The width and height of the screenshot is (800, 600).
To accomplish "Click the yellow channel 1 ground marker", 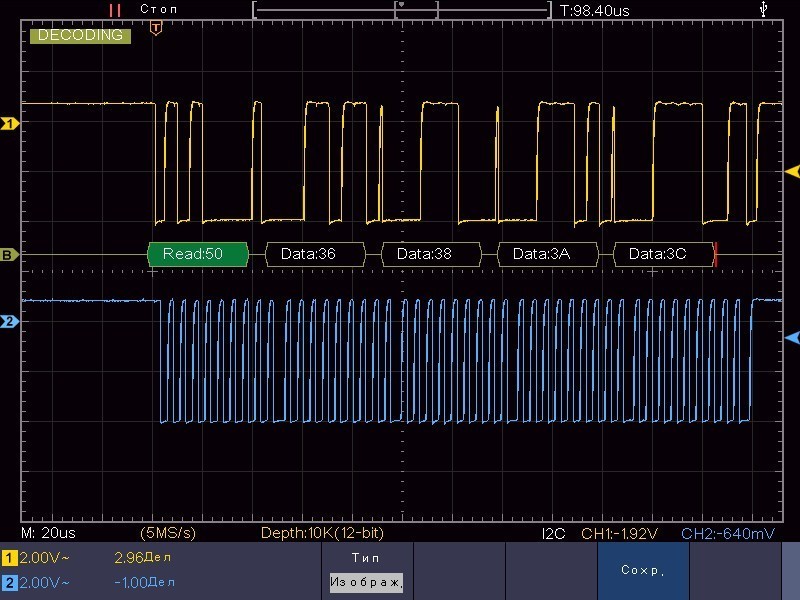I will (x=10, y=124).
